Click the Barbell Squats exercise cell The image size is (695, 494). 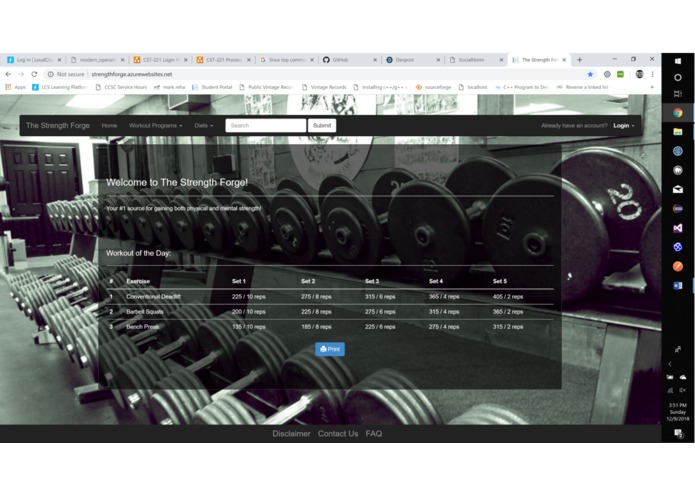pyautogui.click(x=145, y=311)
